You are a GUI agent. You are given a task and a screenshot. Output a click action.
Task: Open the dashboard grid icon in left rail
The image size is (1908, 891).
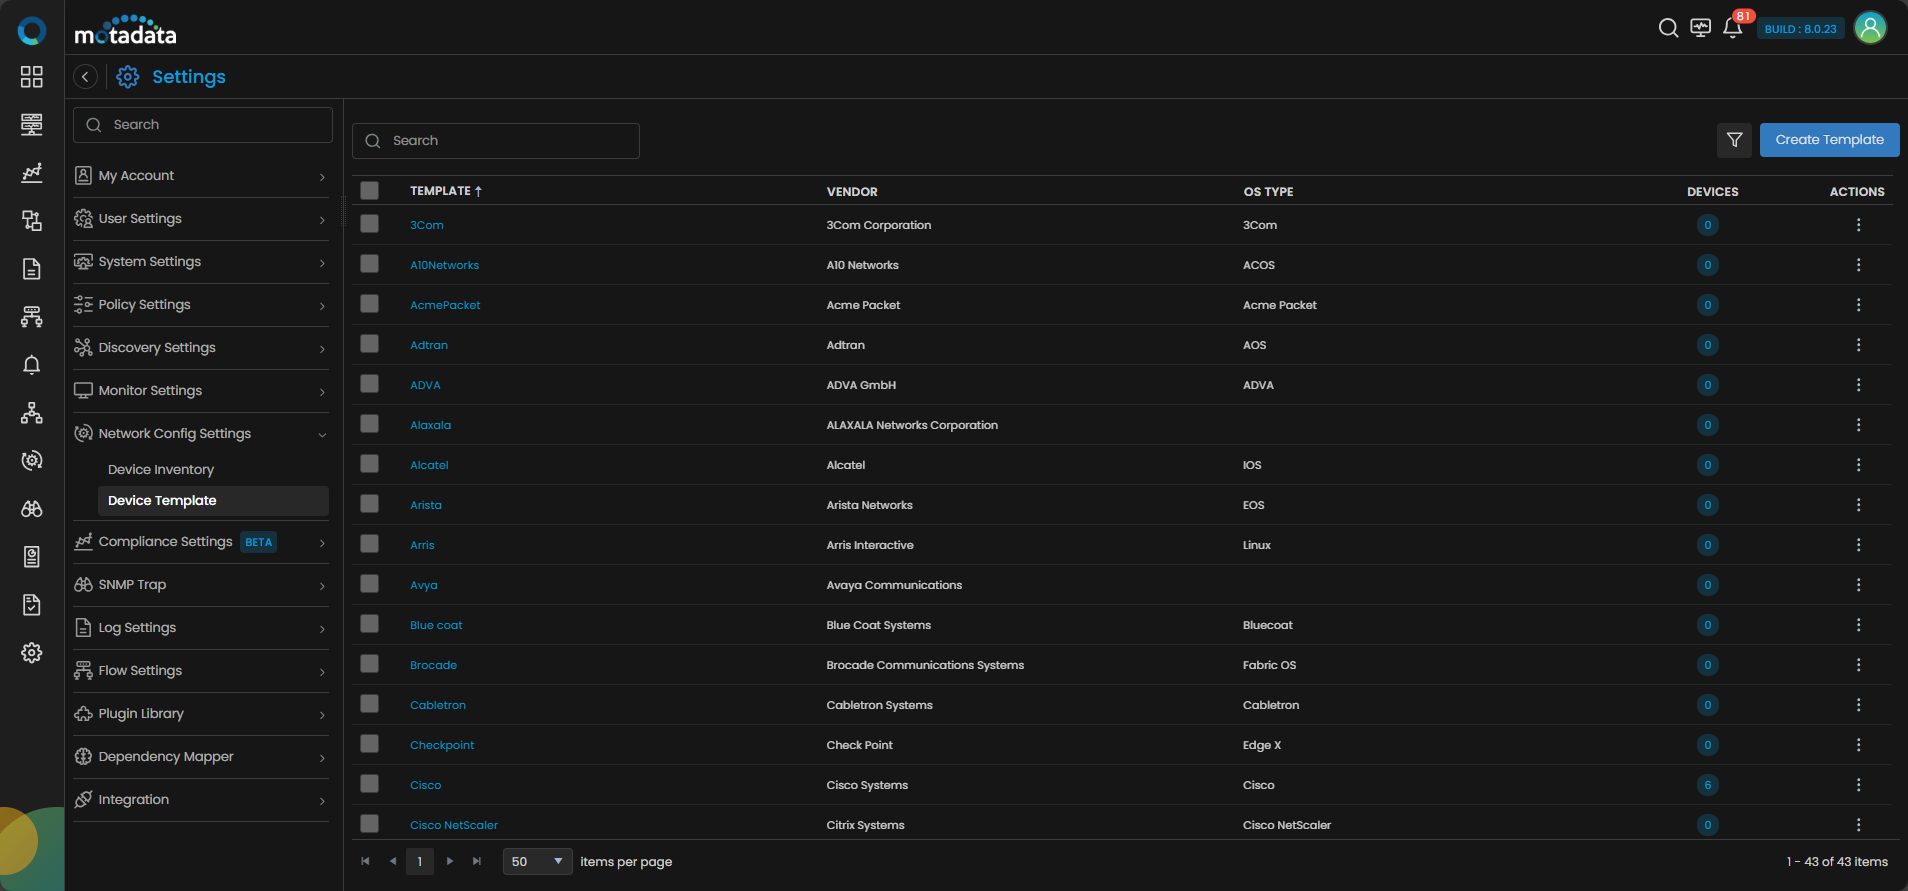point(32,77)
